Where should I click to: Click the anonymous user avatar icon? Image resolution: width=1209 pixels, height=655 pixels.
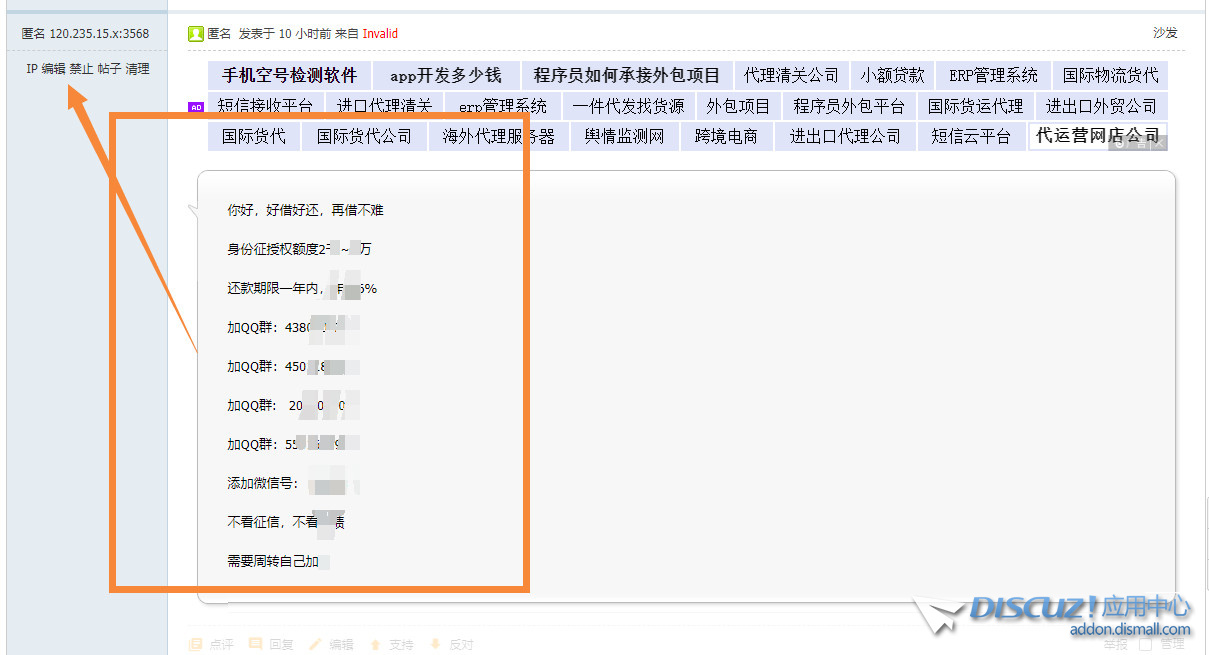(x=195, y=32)
